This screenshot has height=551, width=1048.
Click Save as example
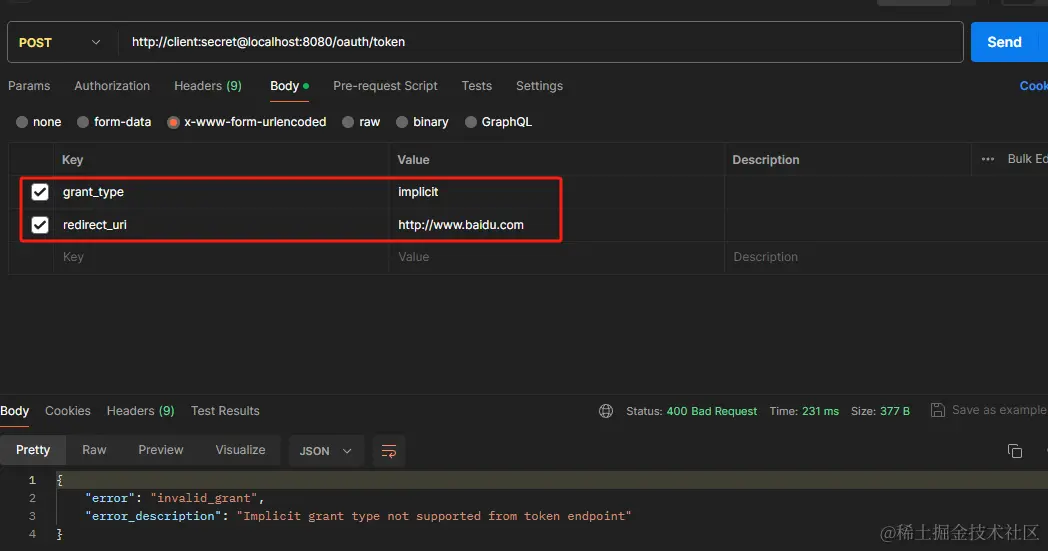click(989, 410)
